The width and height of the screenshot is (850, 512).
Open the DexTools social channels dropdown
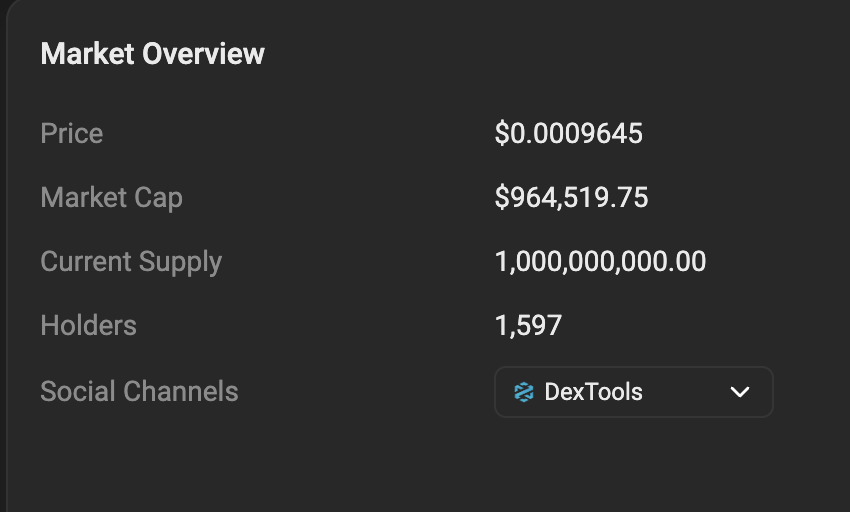click(x=634, y=392)
